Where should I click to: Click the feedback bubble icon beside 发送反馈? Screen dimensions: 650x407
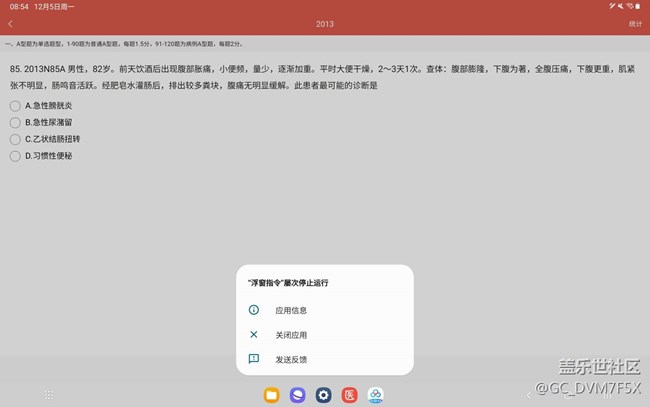pyautogui.click(x=253, y=359)
